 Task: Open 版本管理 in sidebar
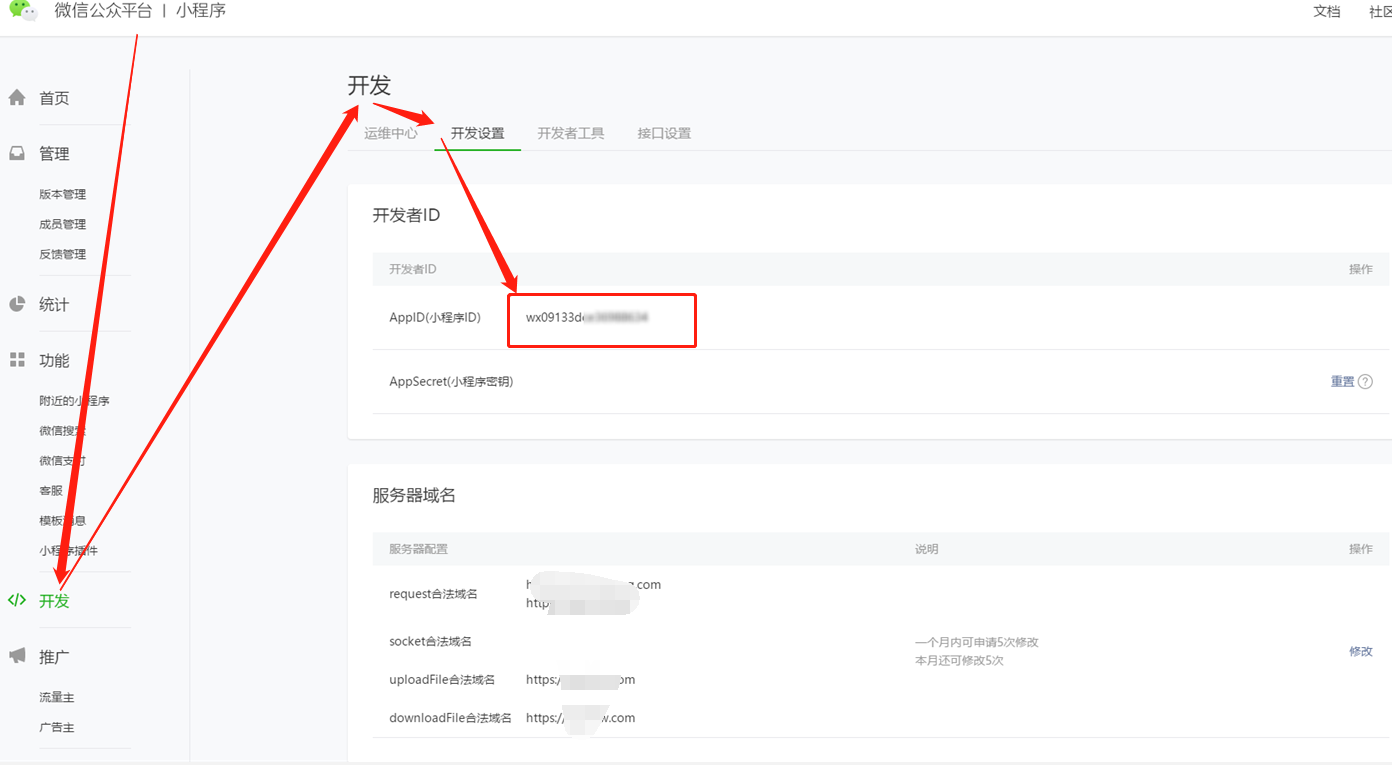click(x=63, y=194)
